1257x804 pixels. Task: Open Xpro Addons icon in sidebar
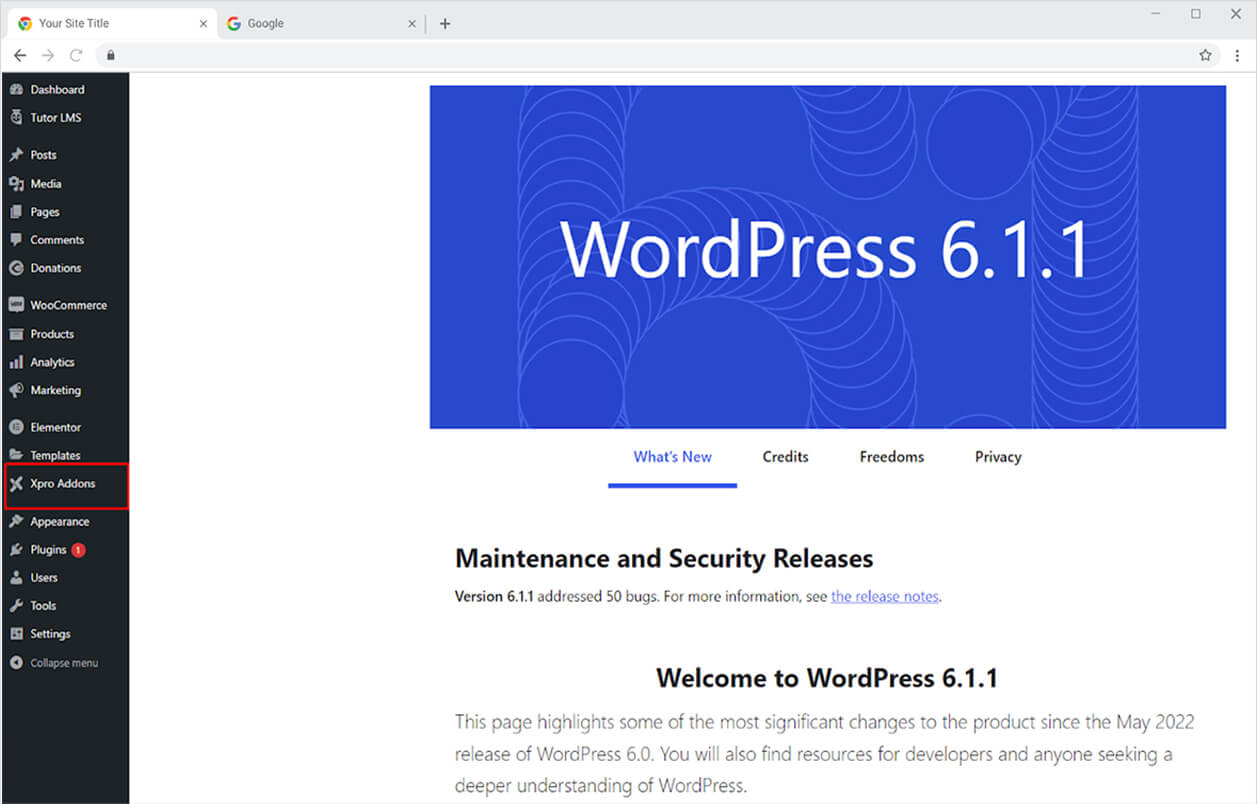(16, 484)
